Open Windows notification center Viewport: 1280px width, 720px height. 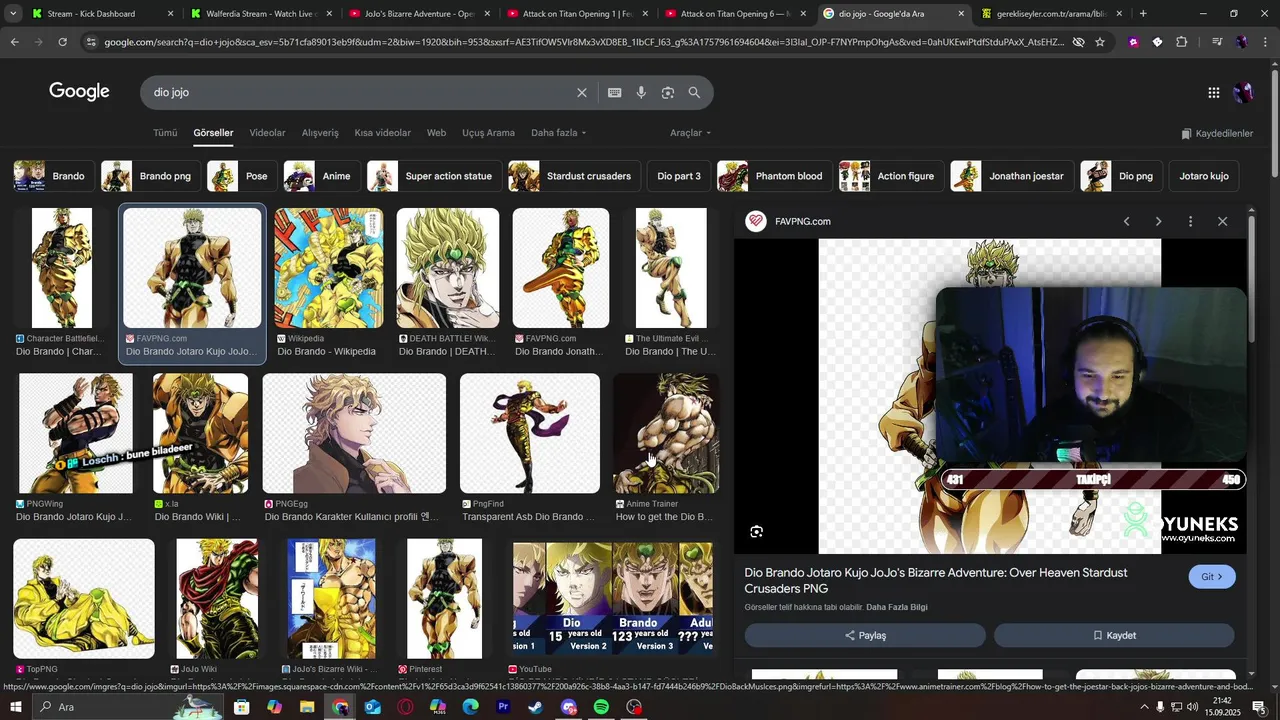(x=1259, y=707)
